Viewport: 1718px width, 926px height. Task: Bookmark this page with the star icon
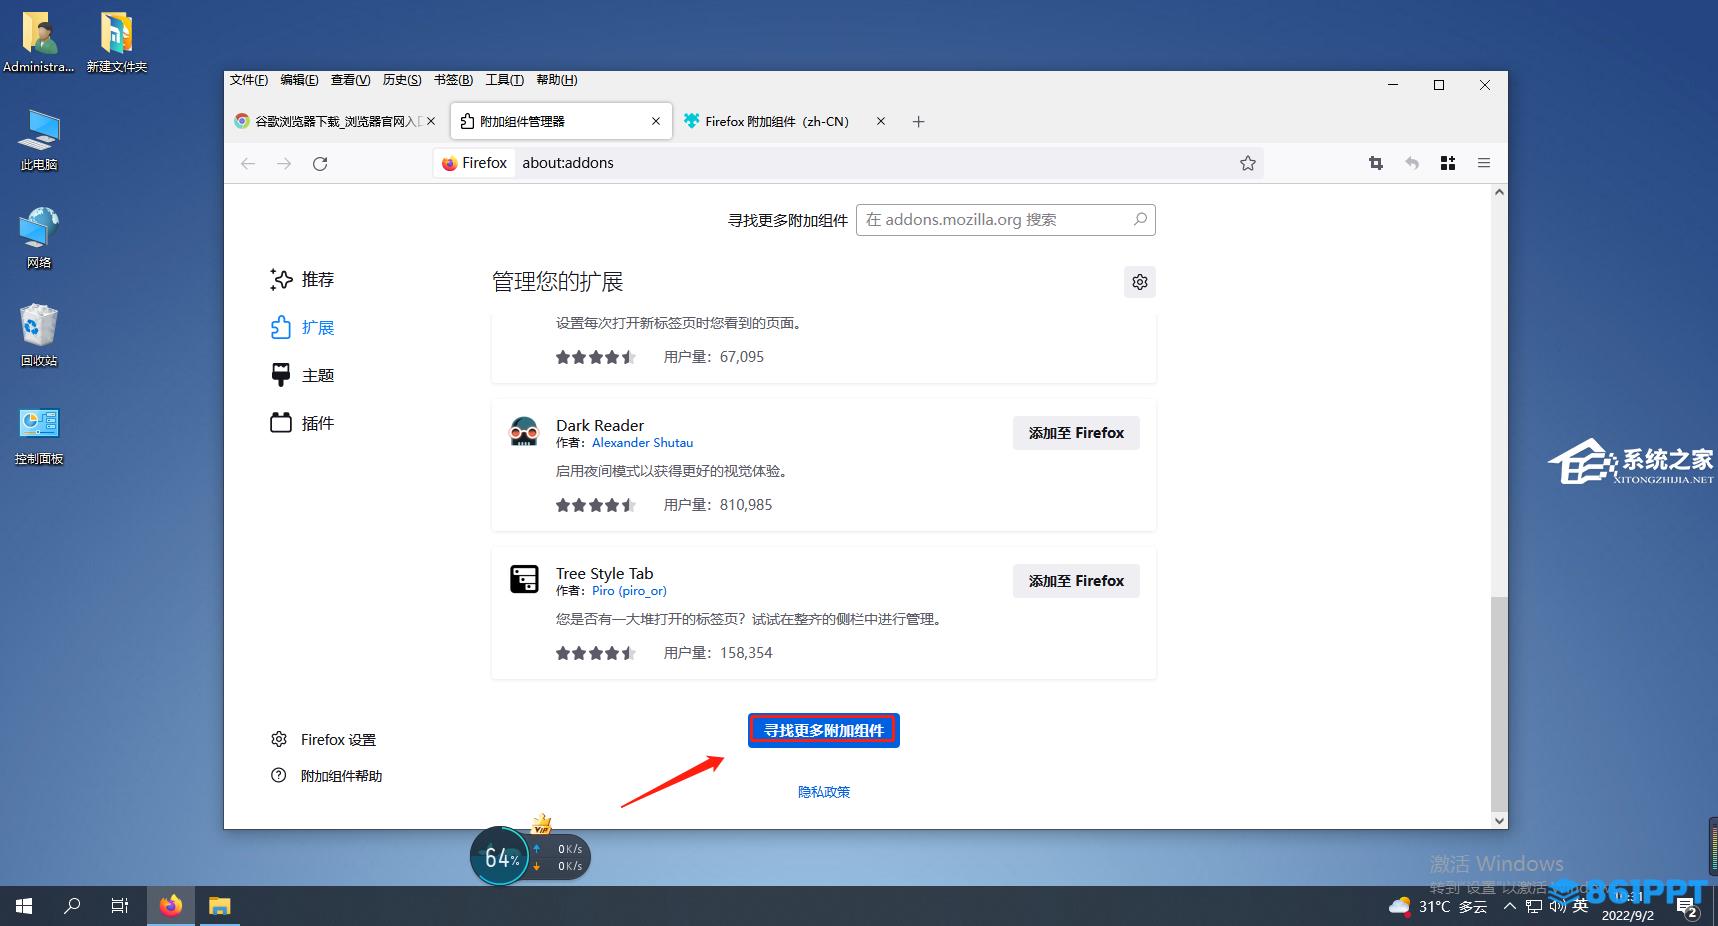tap(1248, 163)
